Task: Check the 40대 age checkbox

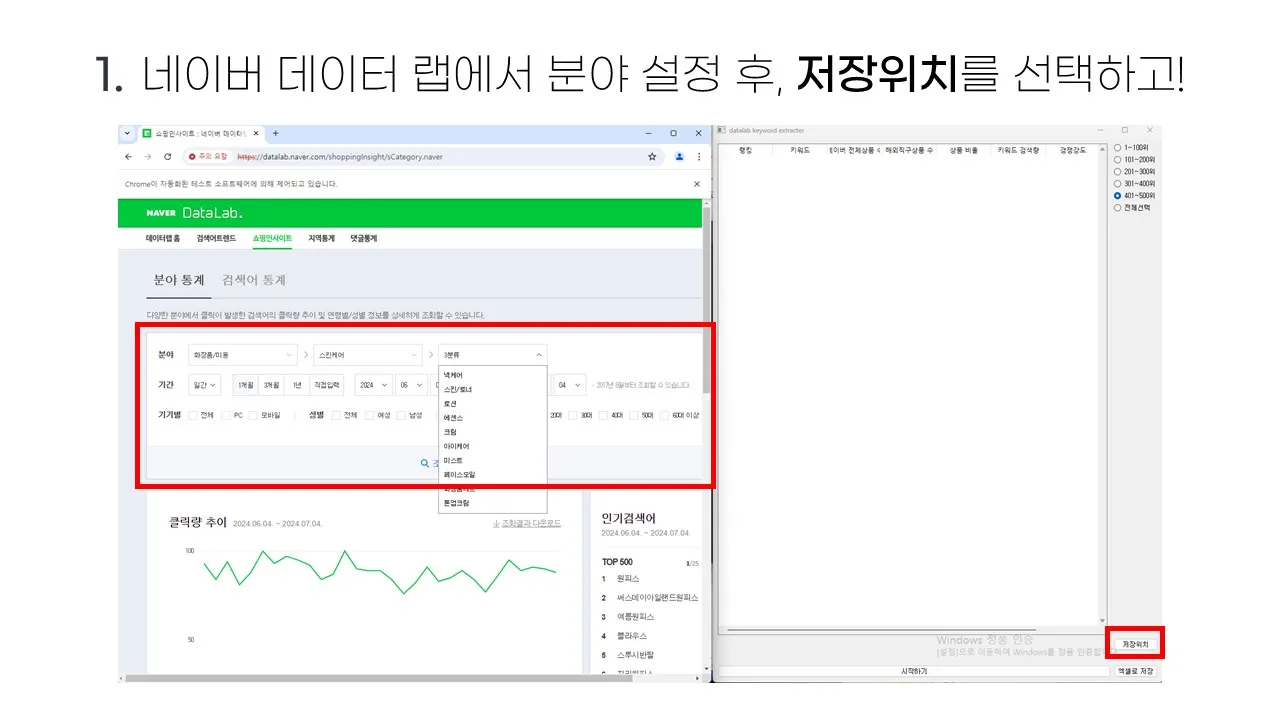Action: pos(604,415)
